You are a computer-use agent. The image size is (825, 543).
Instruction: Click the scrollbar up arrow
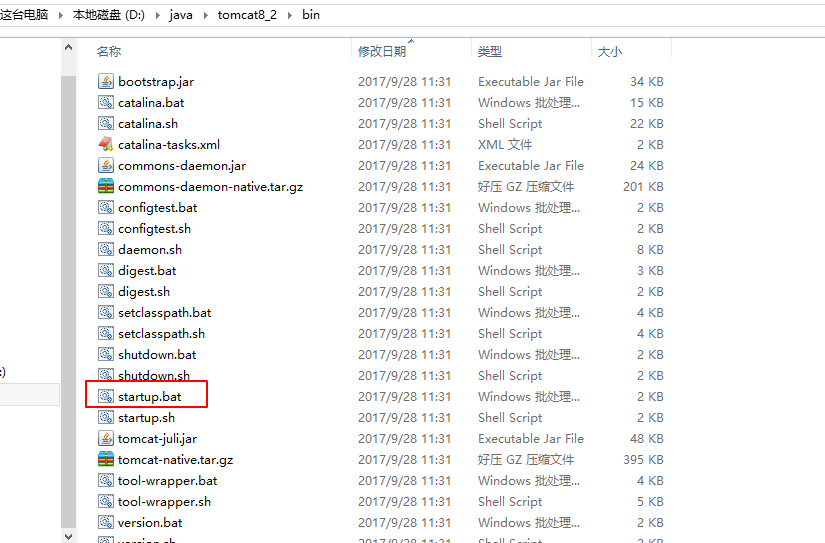pyautogui.click(x=68, y=47)
